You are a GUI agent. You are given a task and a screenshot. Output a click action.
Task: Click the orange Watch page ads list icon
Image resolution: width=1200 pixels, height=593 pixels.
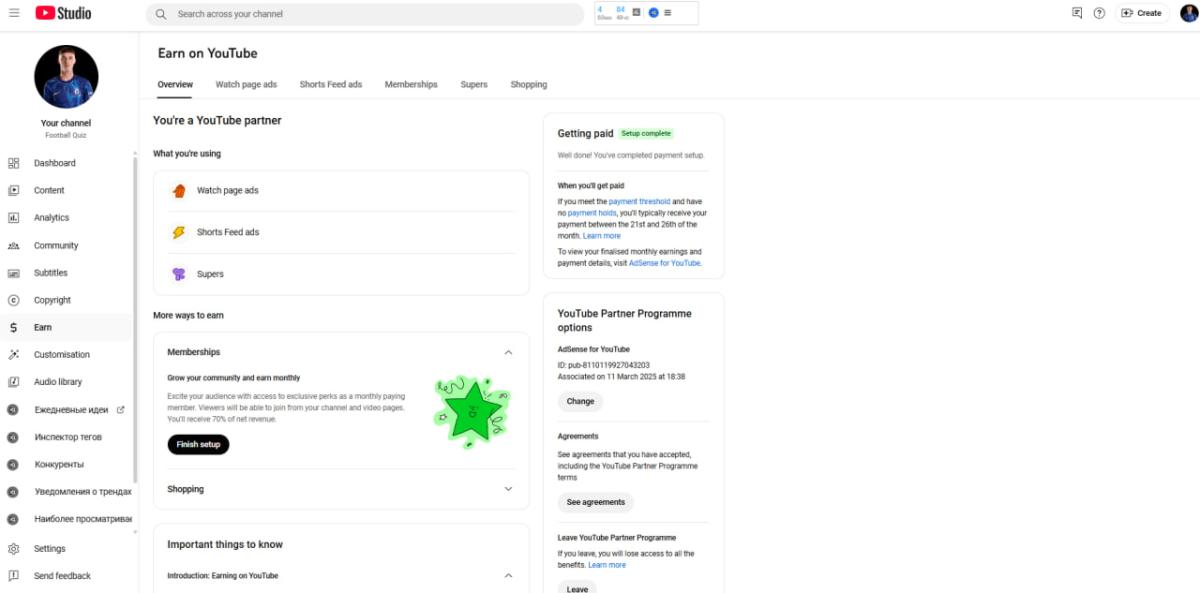coord(179,190)
